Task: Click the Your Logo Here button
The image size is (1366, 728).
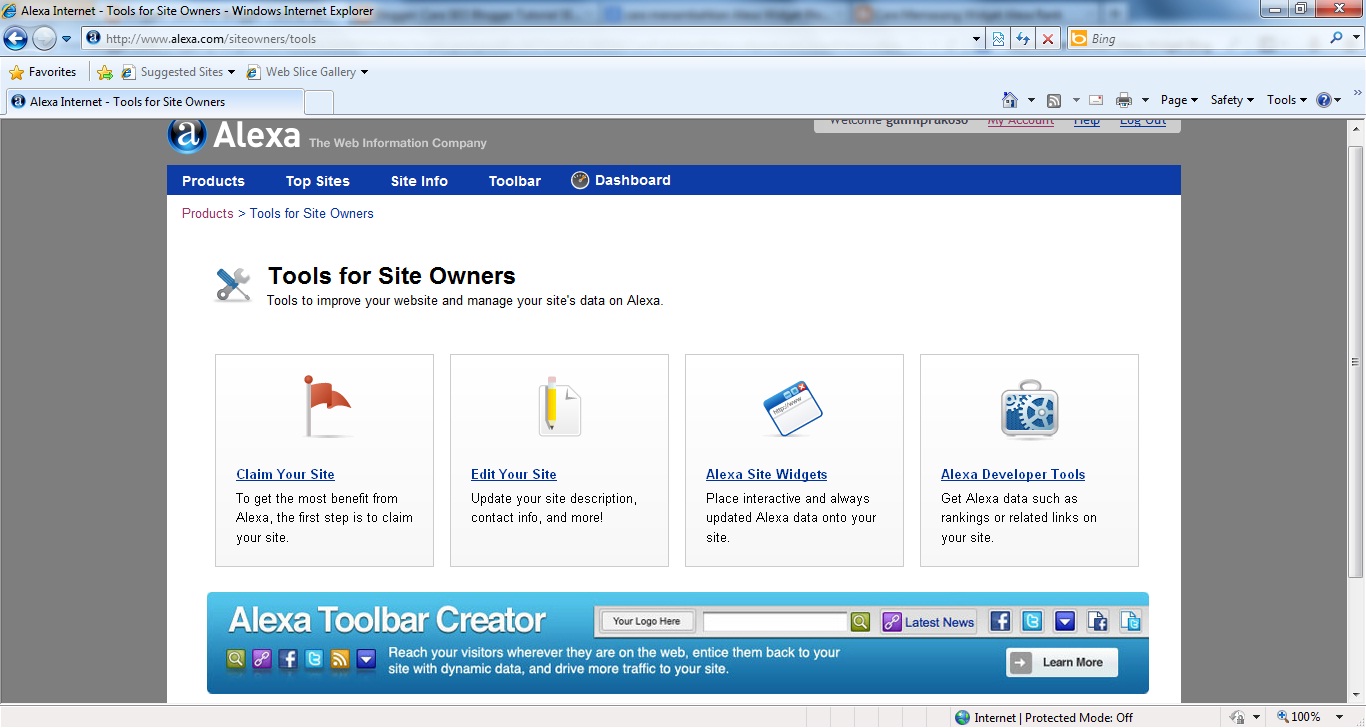Action: pyautogui.click(x=646, y=622)
